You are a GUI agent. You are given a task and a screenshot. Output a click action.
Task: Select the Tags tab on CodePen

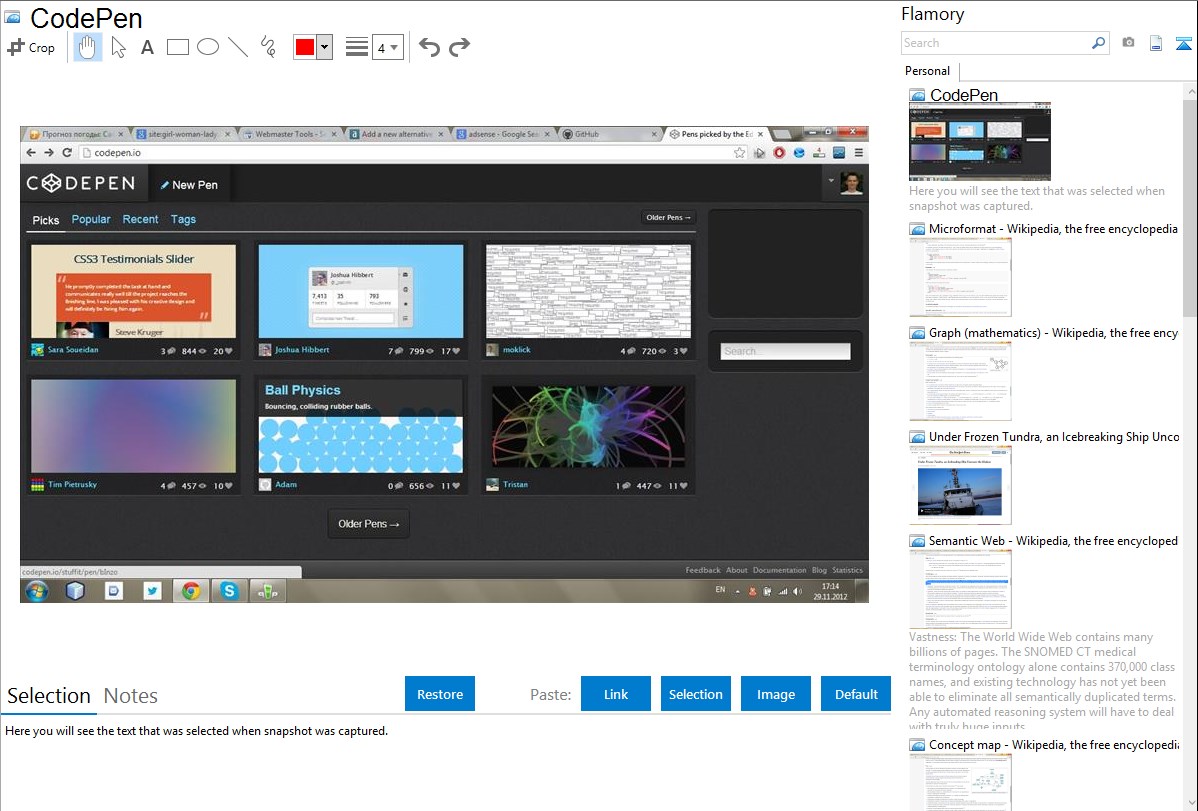coord(183,219)
